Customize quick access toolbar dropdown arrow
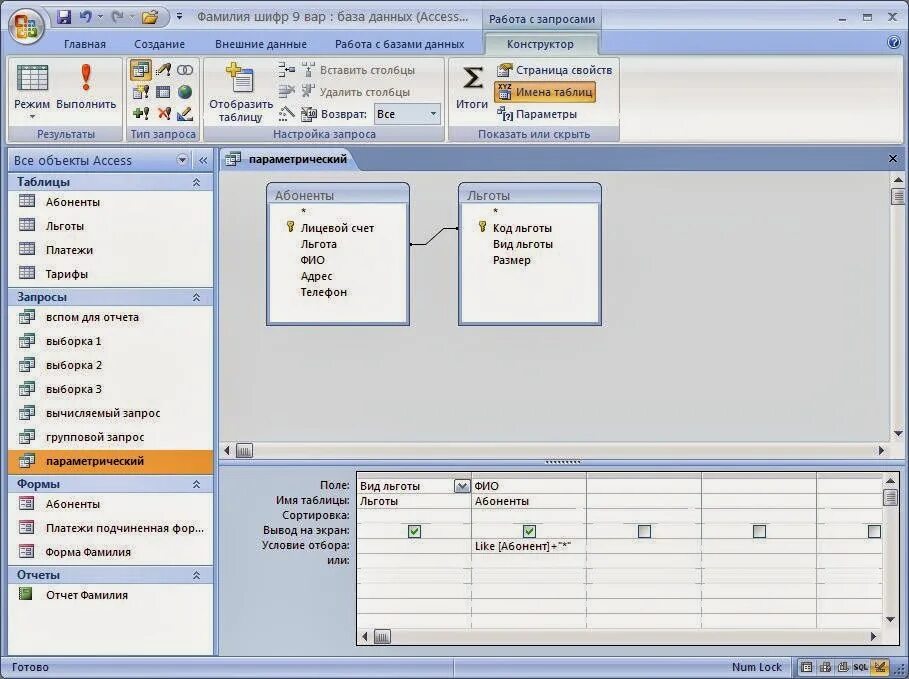The image size is (909, 679). tap(180, 17)
